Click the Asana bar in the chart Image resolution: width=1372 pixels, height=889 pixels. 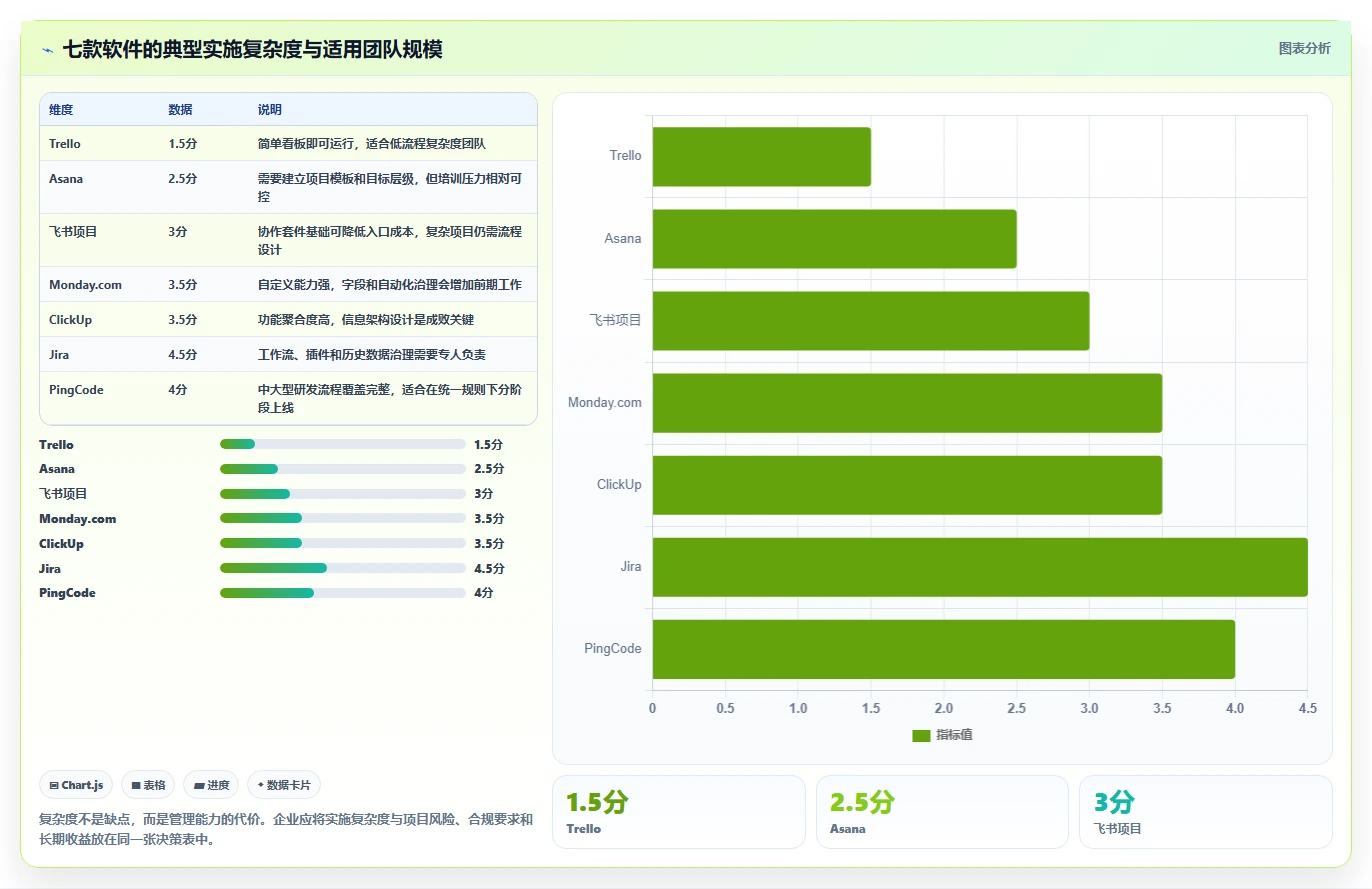pos(835,239)
